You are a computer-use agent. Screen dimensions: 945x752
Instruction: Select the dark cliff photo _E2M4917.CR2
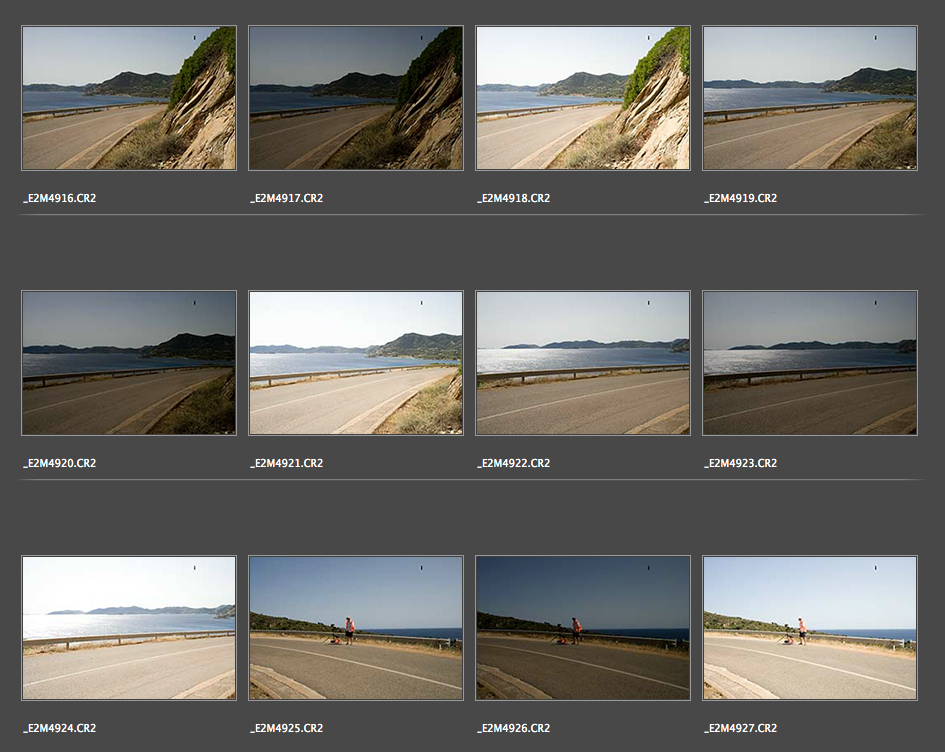pyautogui.click(x=355, y=98)
